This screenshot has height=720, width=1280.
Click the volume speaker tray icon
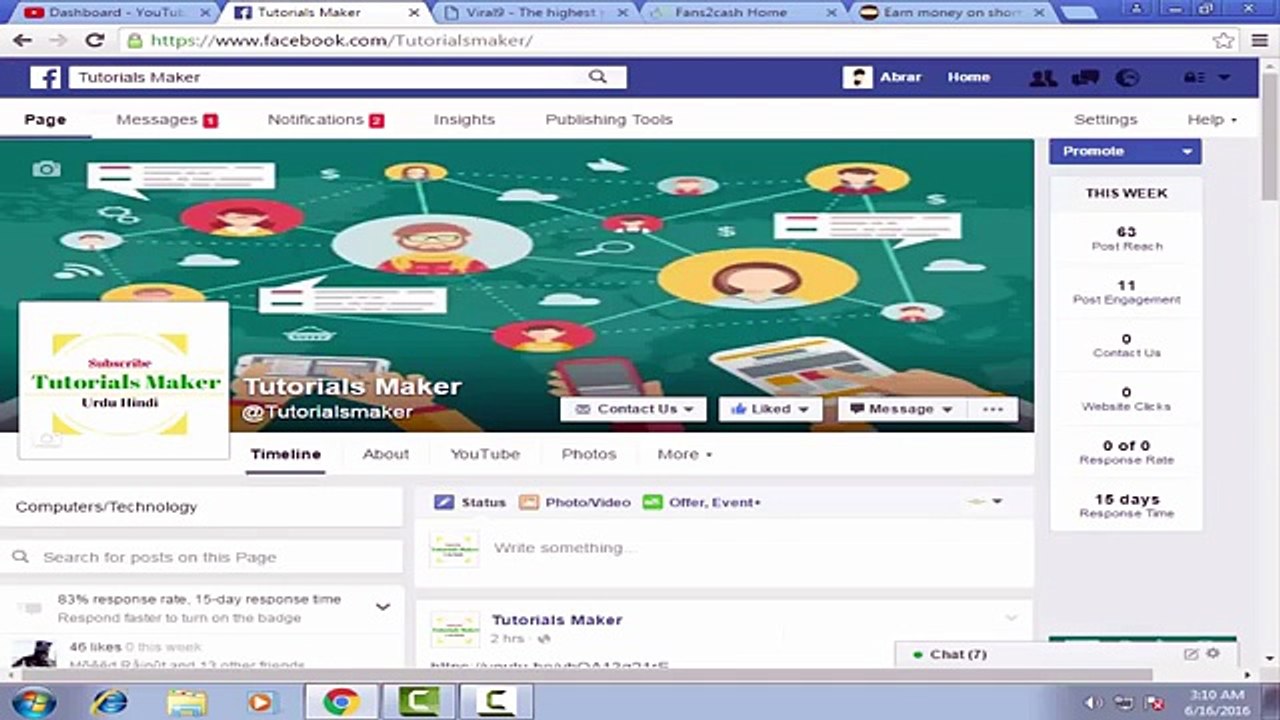coord(1095,702)
